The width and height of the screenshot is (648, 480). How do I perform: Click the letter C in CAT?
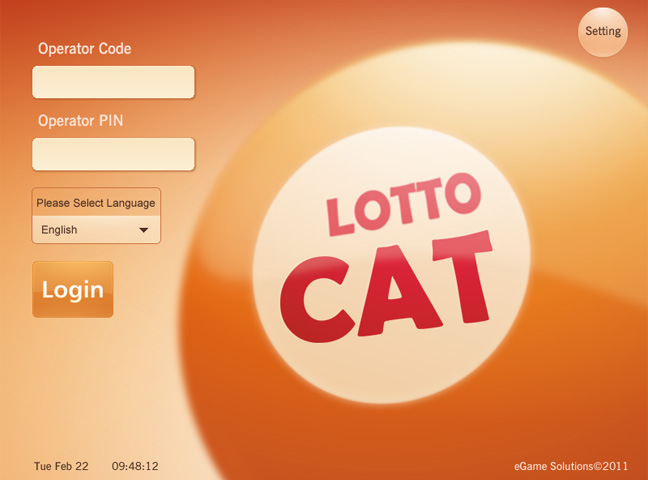tap(316, 300)
